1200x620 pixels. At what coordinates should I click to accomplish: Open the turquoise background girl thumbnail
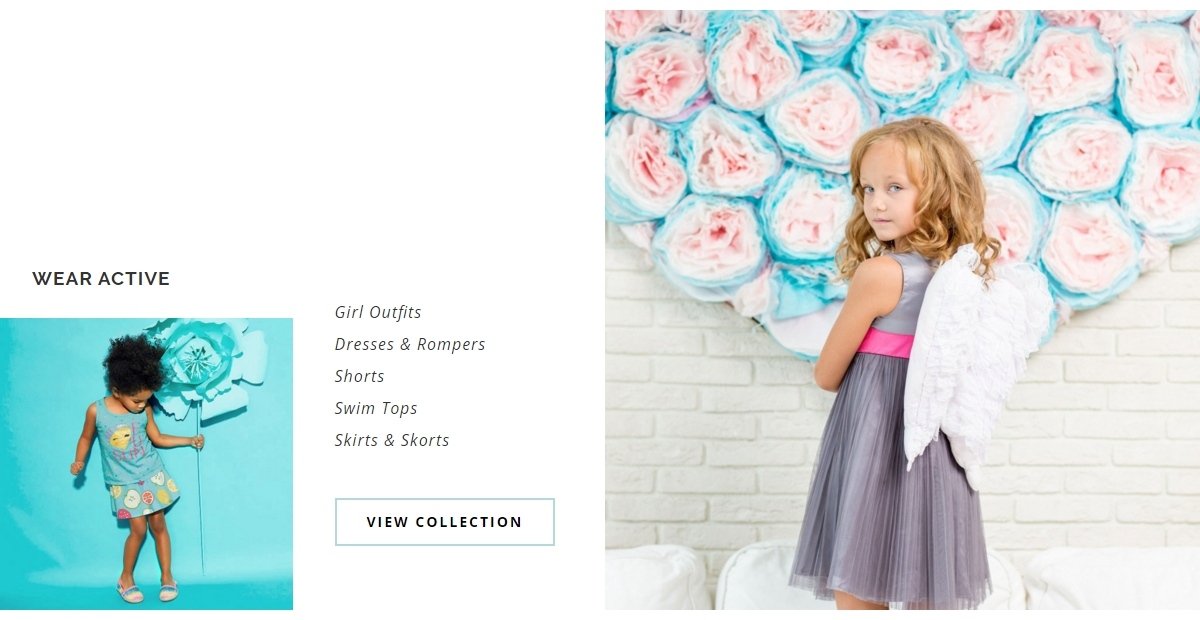[146, 464]
